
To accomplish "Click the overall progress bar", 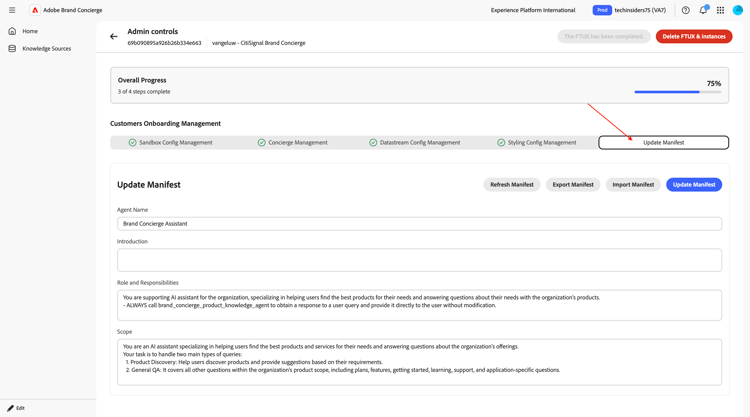I will (677, 92).
